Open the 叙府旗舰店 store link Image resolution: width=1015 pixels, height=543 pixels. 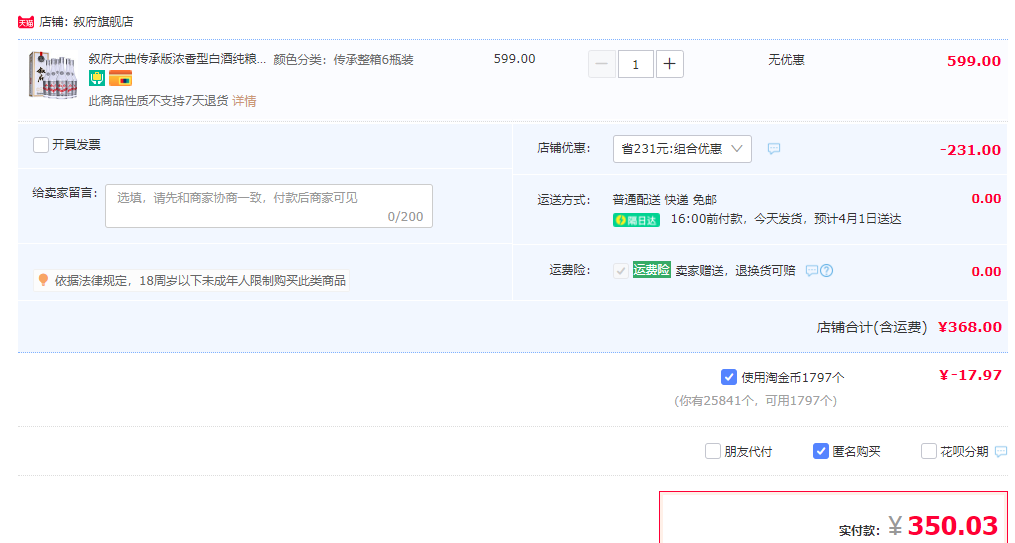click(x=104, y=22)
